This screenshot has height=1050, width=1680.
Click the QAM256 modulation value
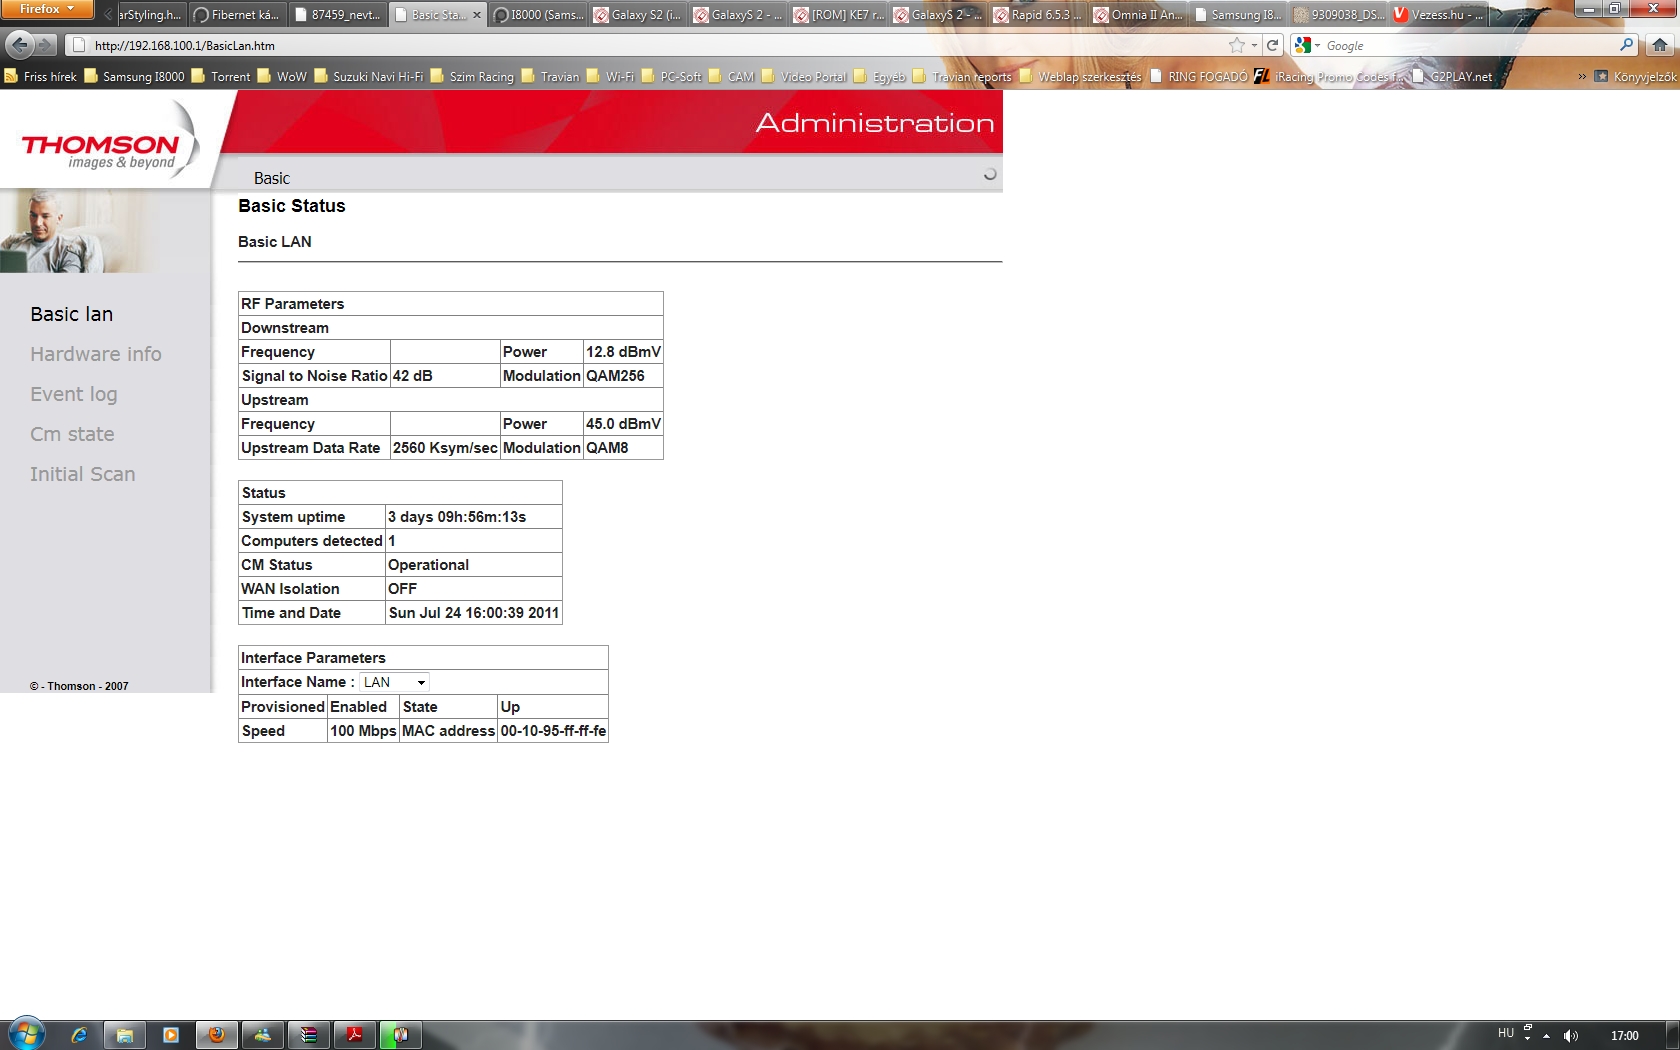coord(615,376)
